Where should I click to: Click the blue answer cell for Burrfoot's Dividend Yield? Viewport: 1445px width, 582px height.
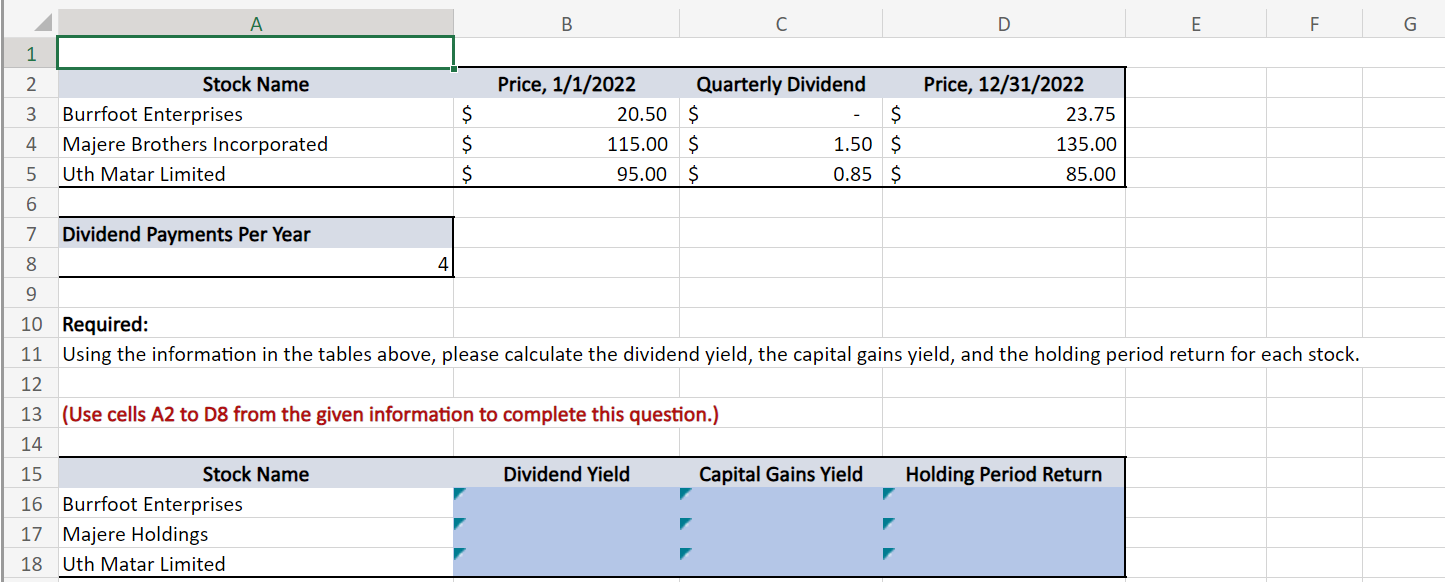point(566,503)
